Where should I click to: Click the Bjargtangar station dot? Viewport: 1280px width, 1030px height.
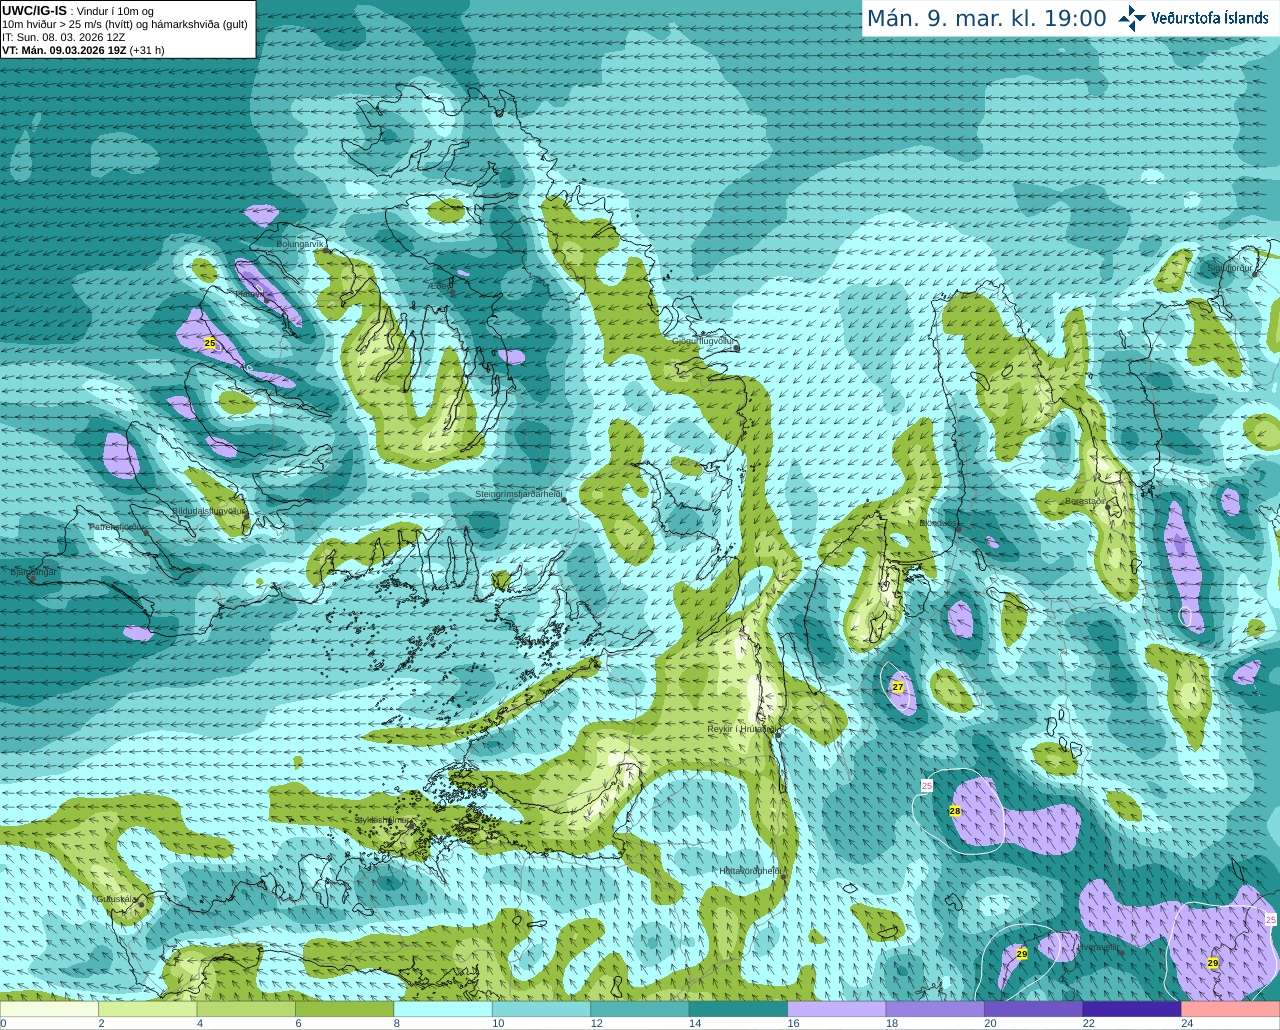31,578
